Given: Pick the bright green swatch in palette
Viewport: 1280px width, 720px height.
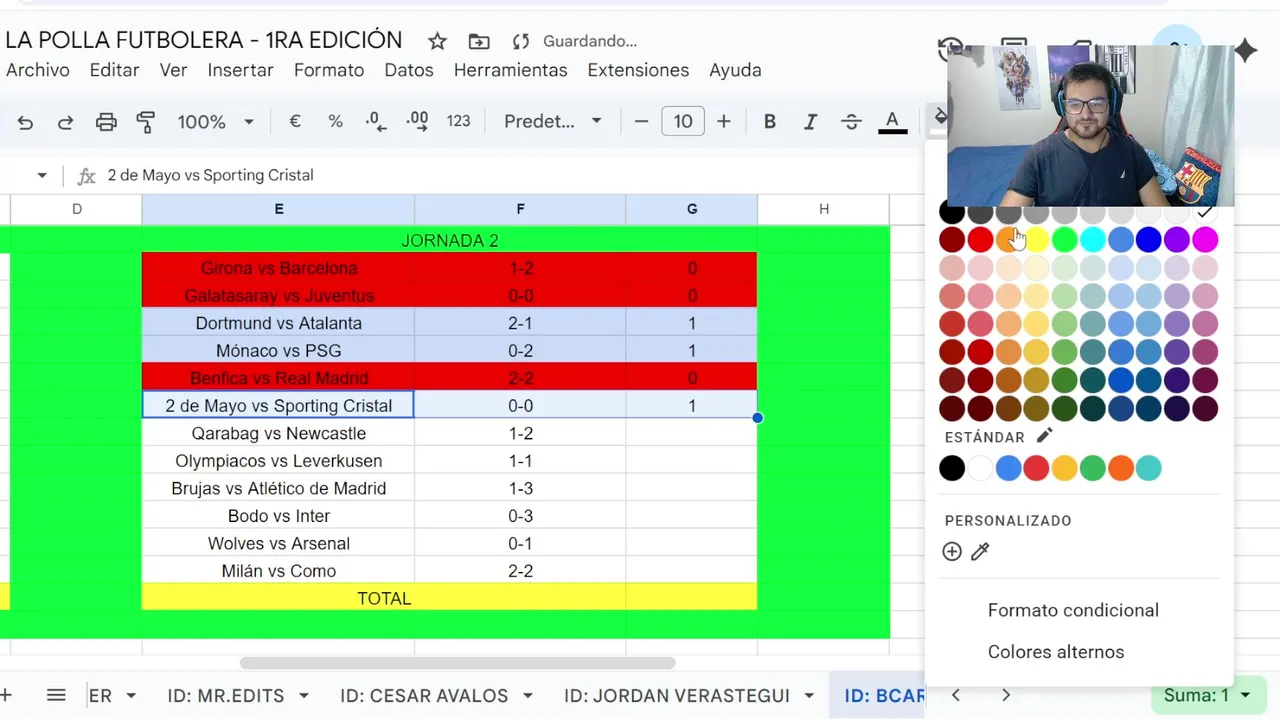Looking at the screenshot, I should pyautogui.click(x=1064, y=239).
